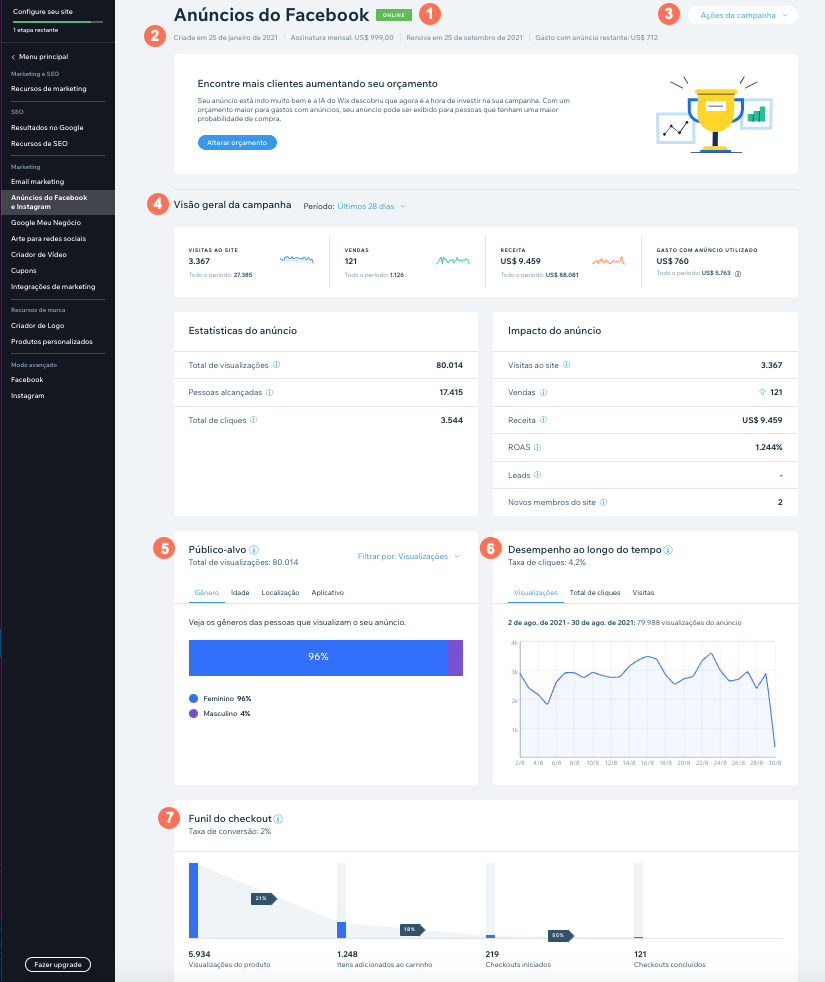
Task: Click info icon beside Desempenho ao longo do tempo
Action: (x=668, y=550)
